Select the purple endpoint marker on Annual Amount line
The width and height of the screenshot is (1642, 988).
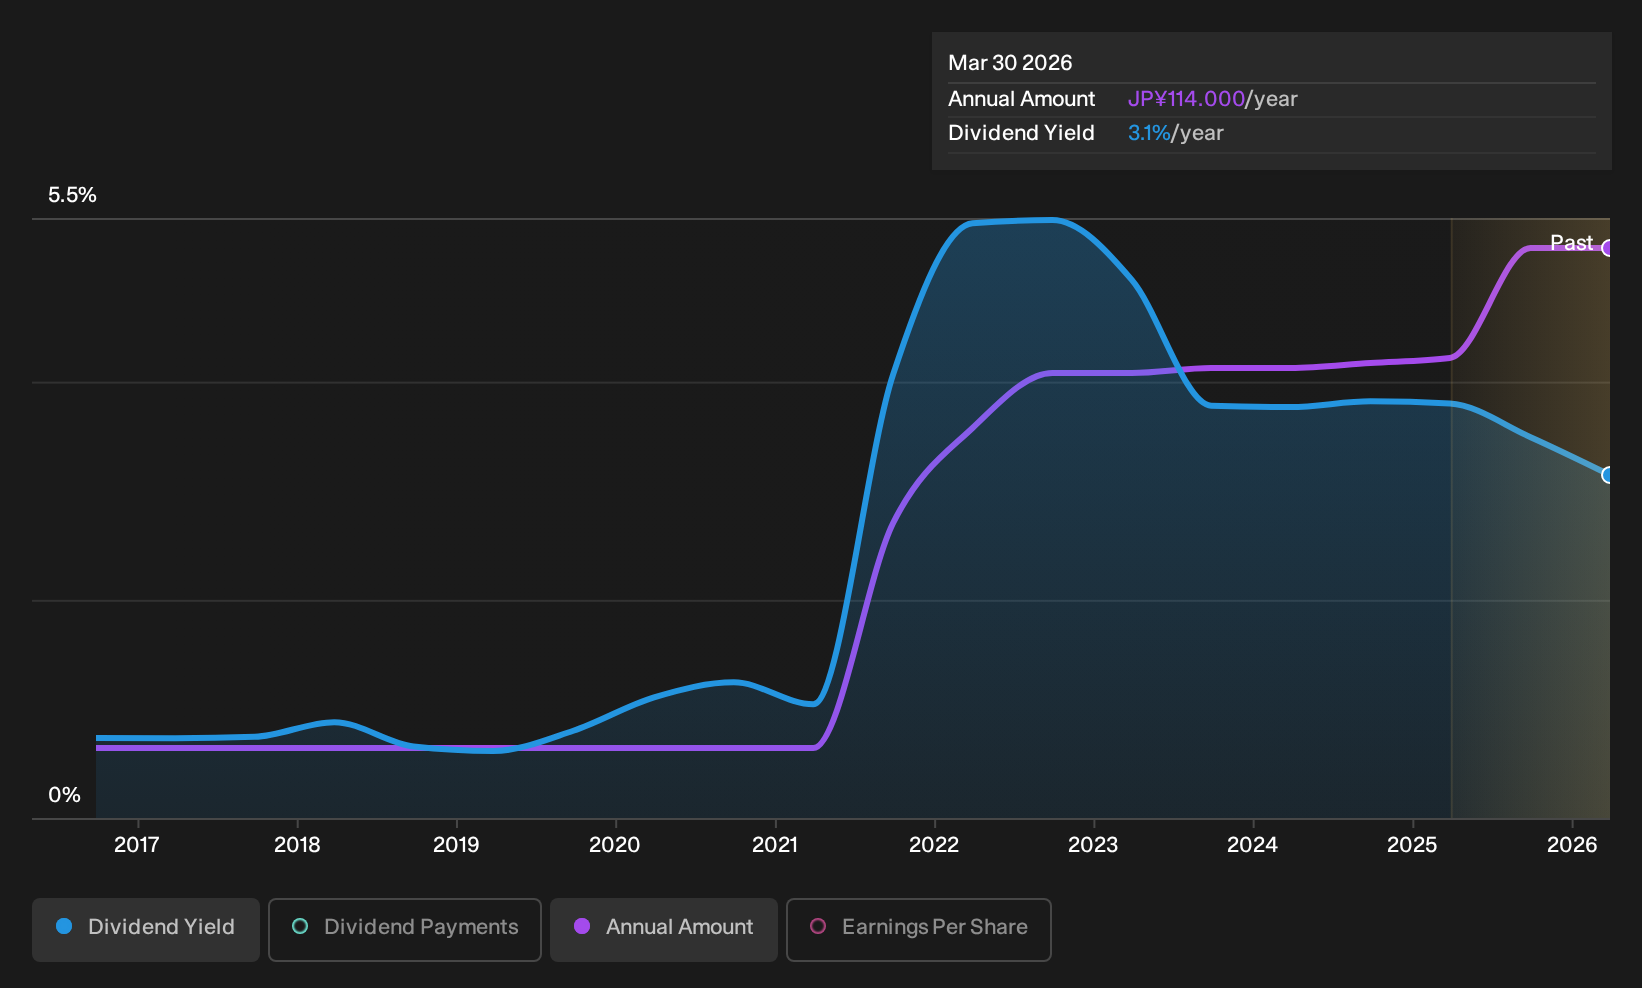point(1608,248)
